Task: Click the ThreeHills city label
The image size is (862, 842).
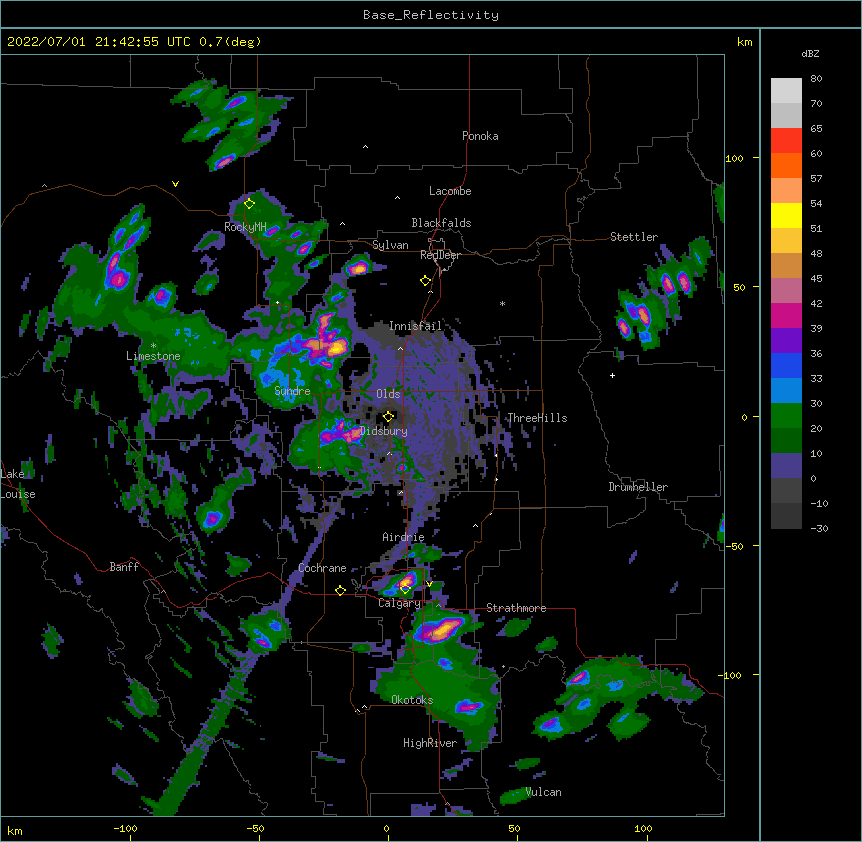Action: (x=537, y=418)
